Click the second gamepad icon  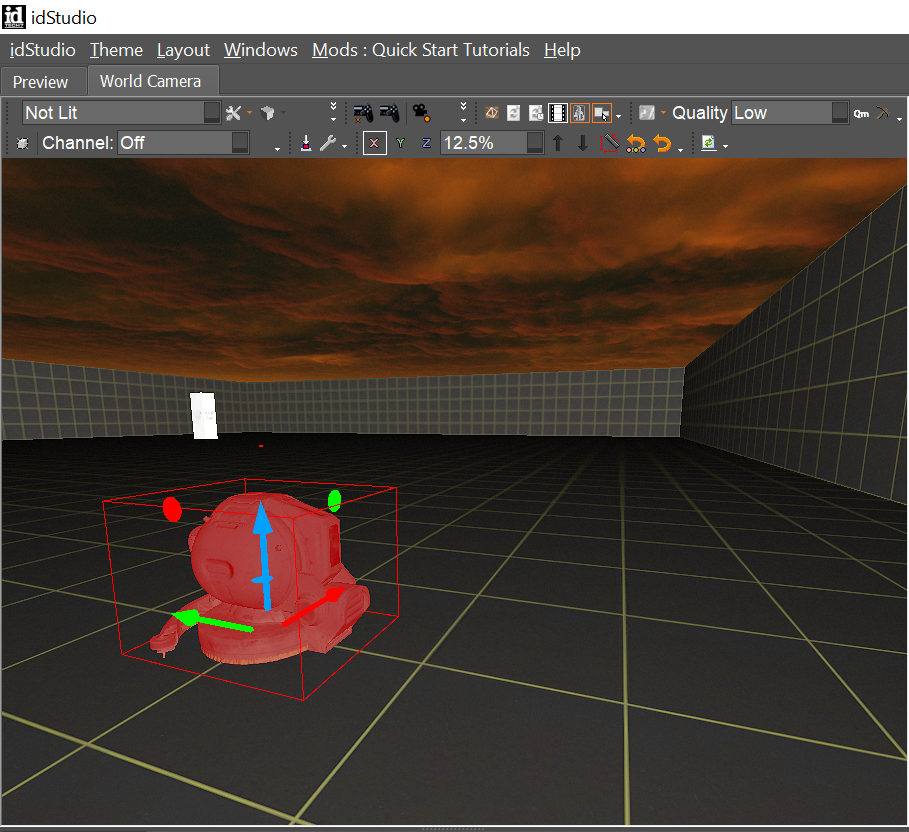[389, 113]
